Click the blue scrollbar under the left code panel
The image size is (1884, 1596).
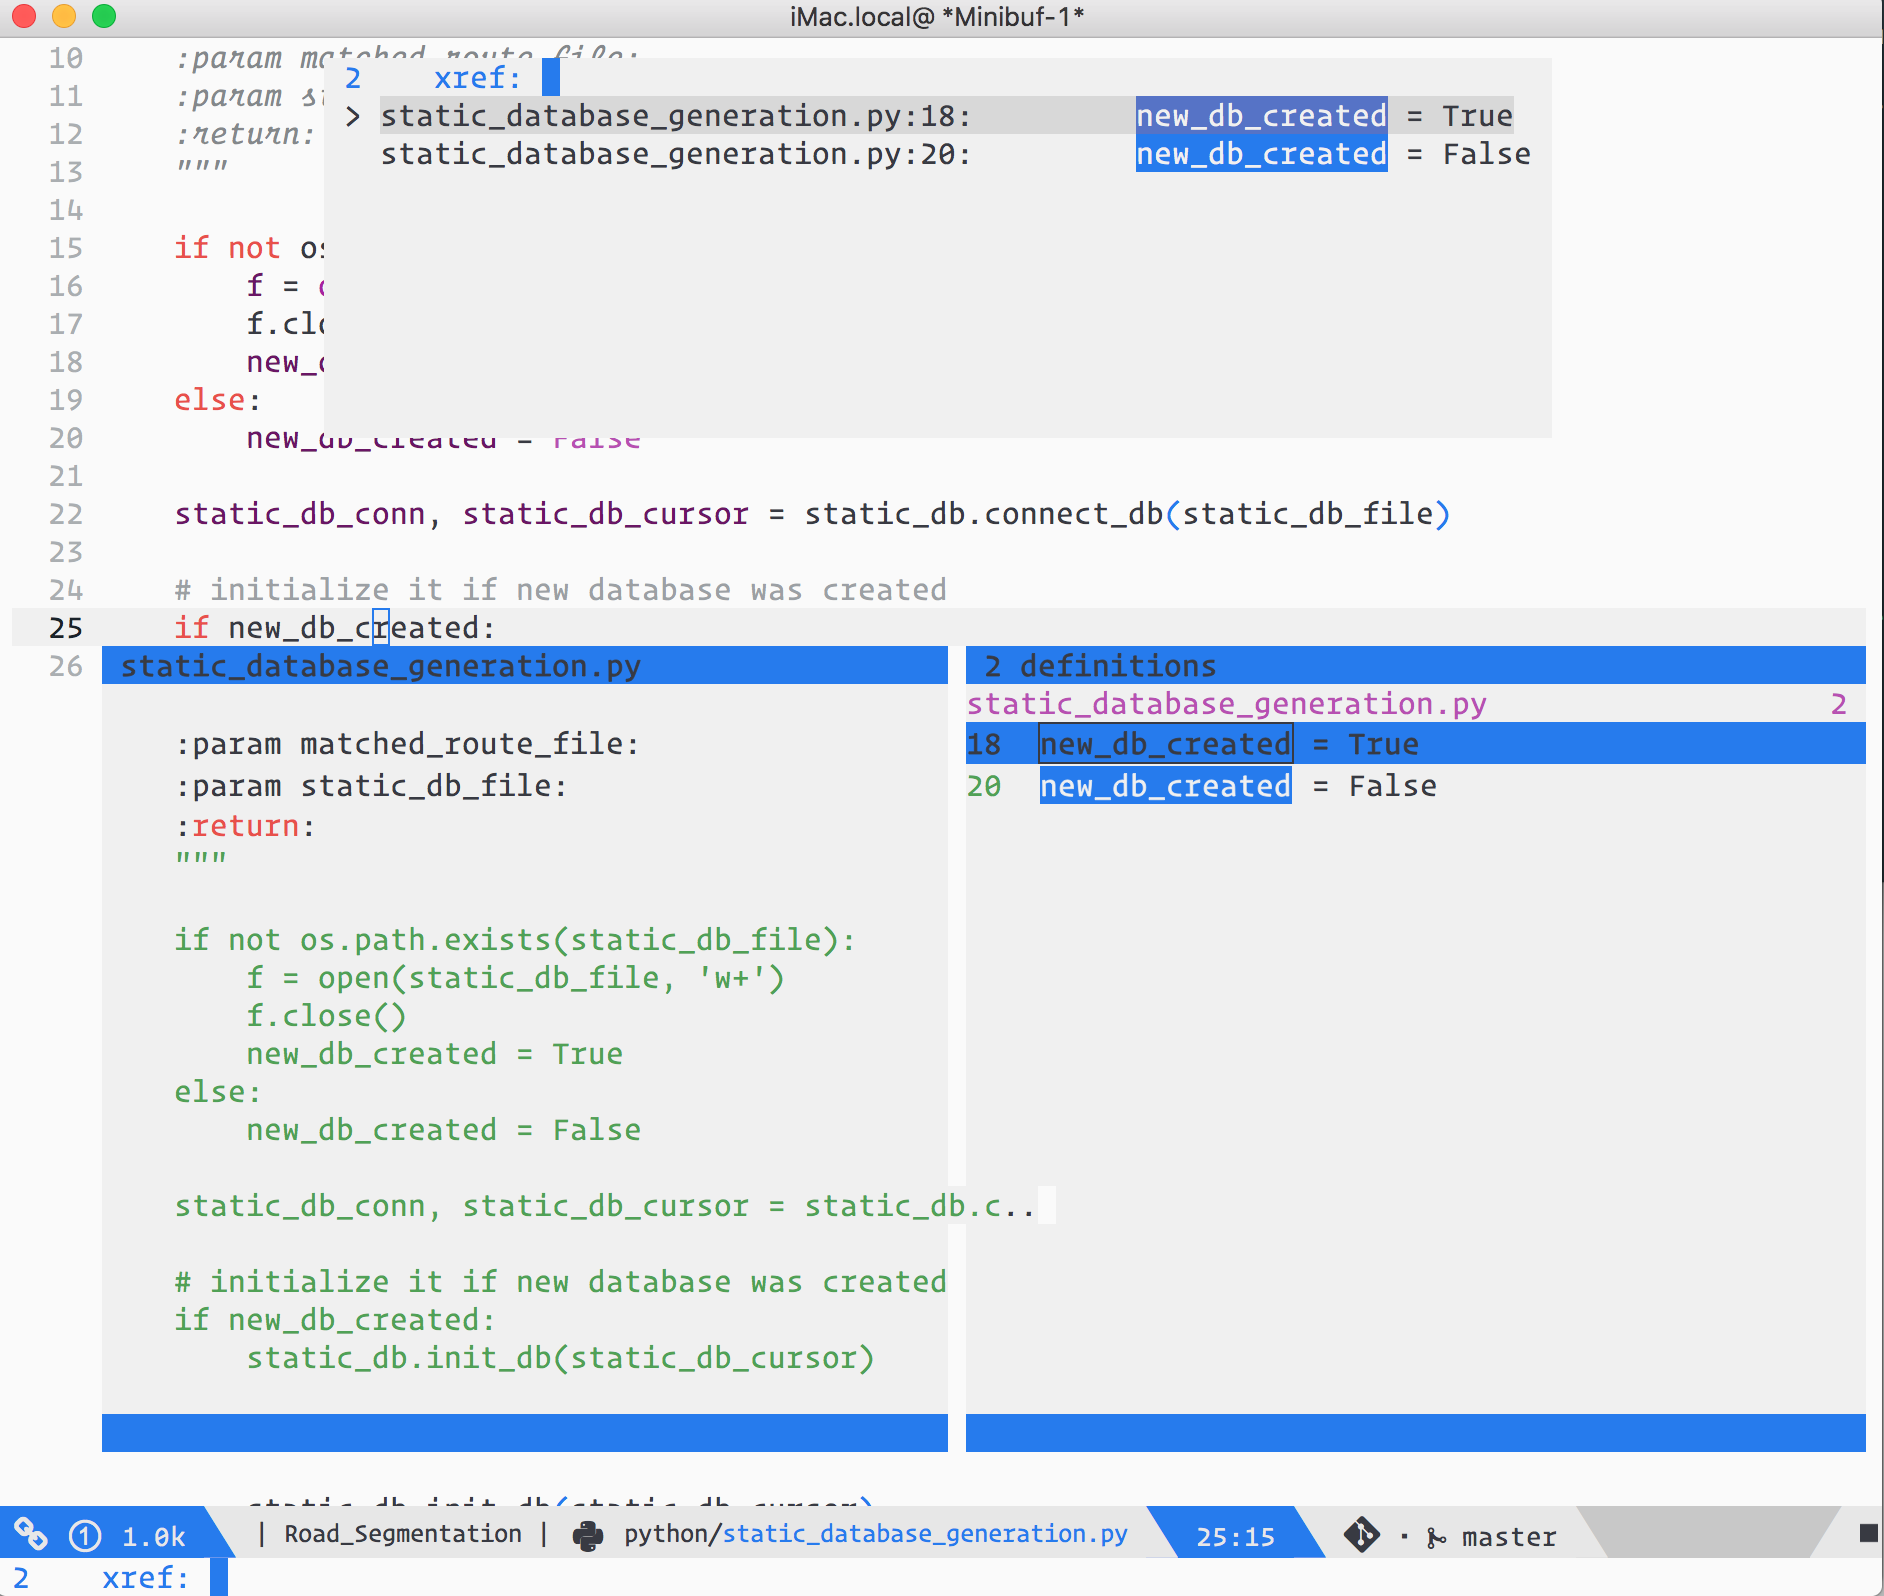[x=525, y=1432]
